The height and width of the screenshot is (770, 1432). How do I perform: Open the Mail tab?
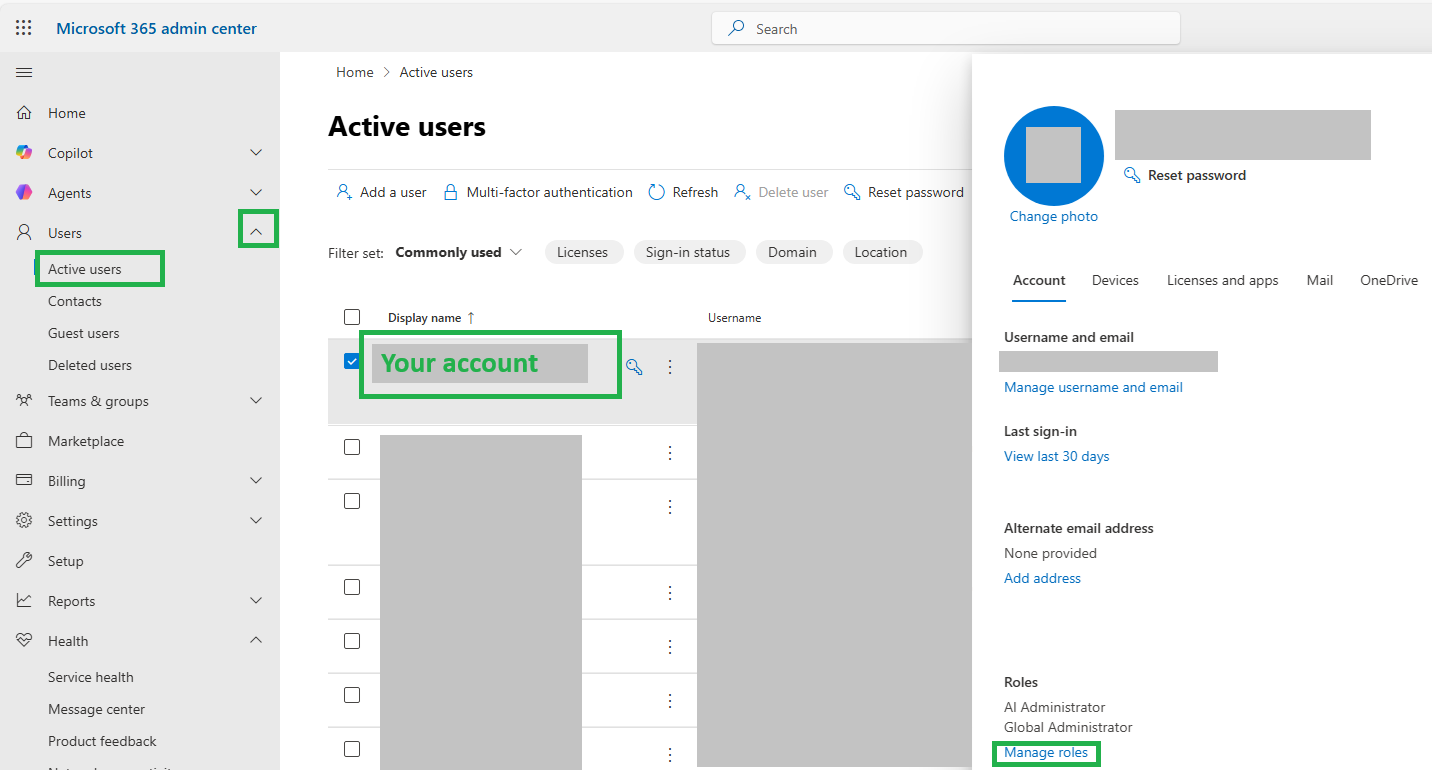(x=1319, y=280)
